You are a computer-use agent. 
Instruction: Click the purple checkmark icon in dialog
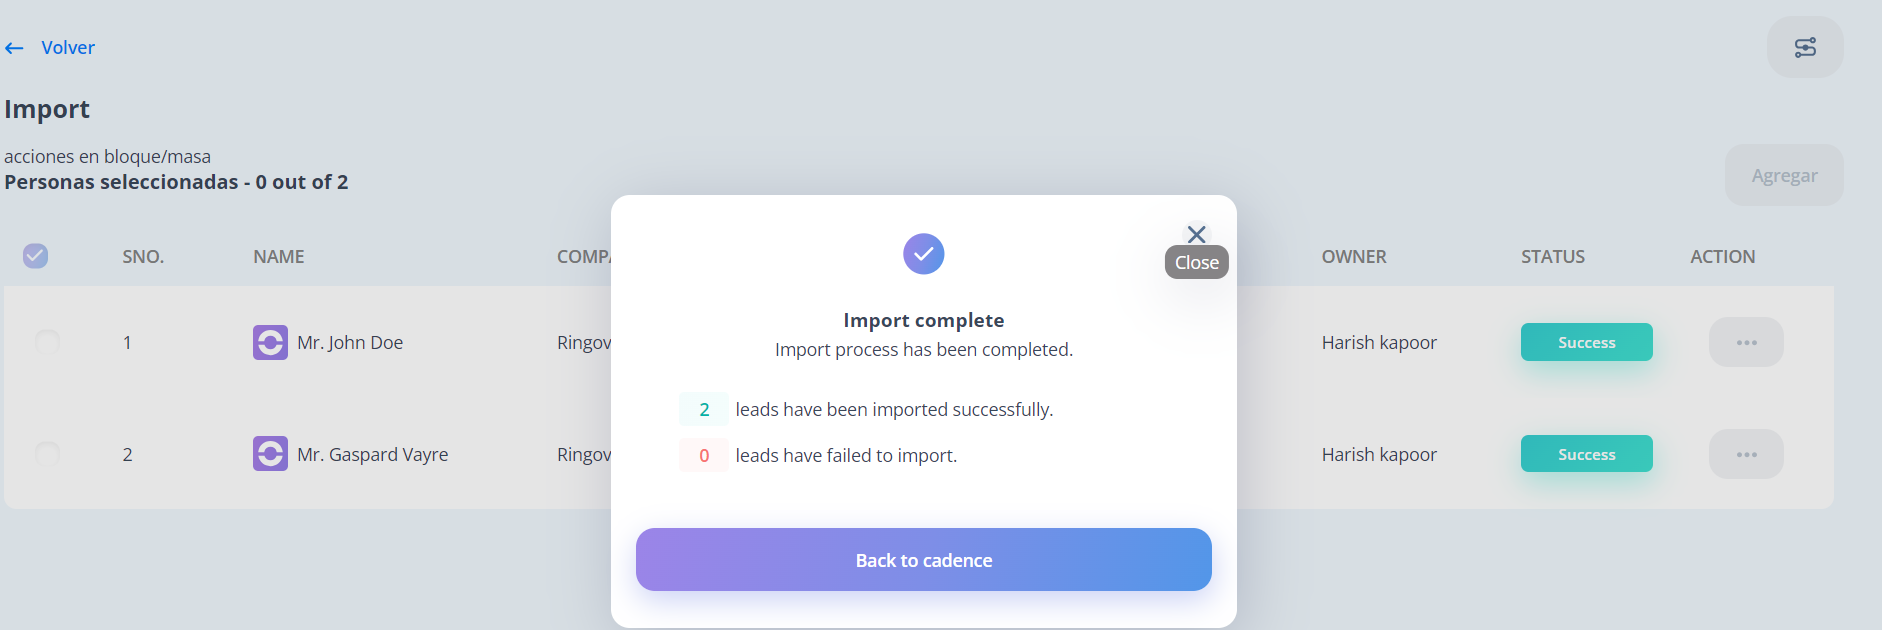[924, 254]
